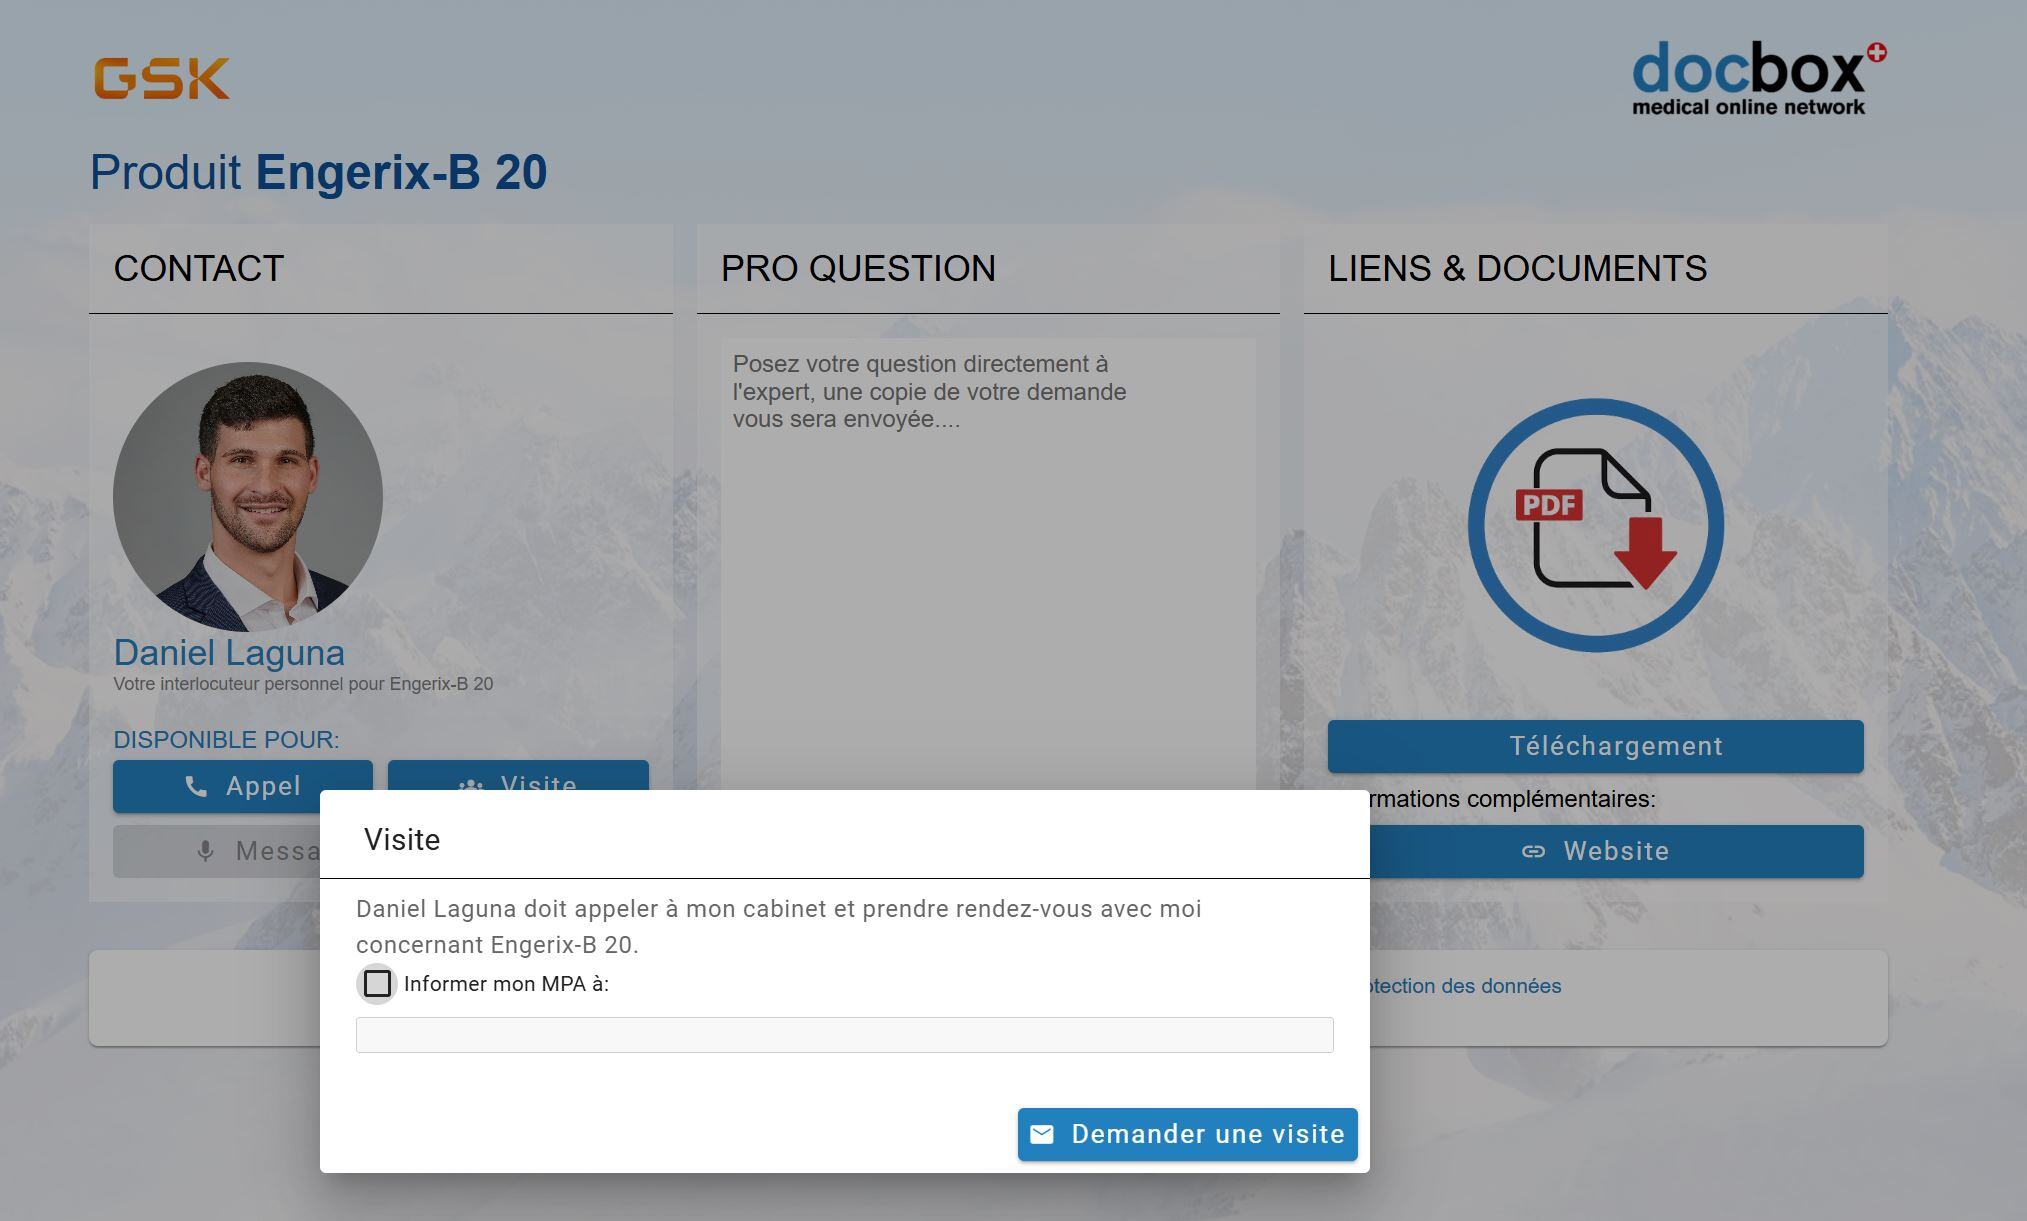2027x1221 pixels.
Task: Click Daniel Laguna's profile photo
Action: tap(248, 497)
